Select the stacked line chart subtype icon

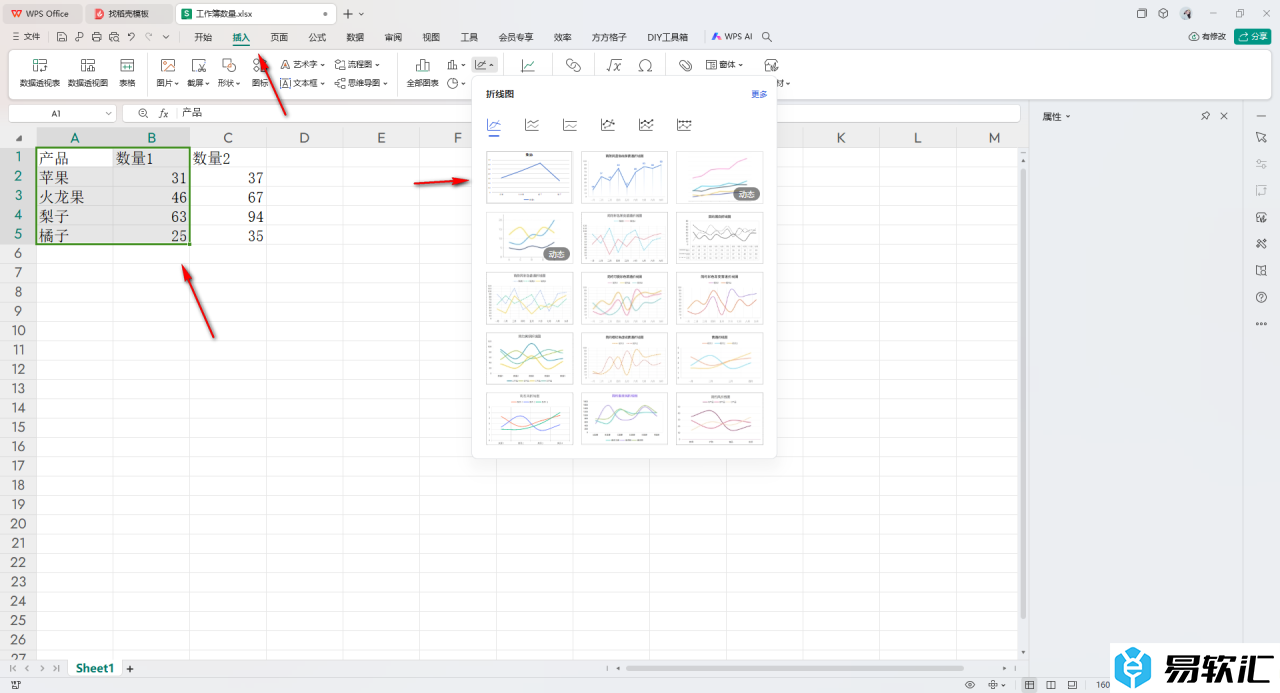pyautogui.click(x=532, y=125)
